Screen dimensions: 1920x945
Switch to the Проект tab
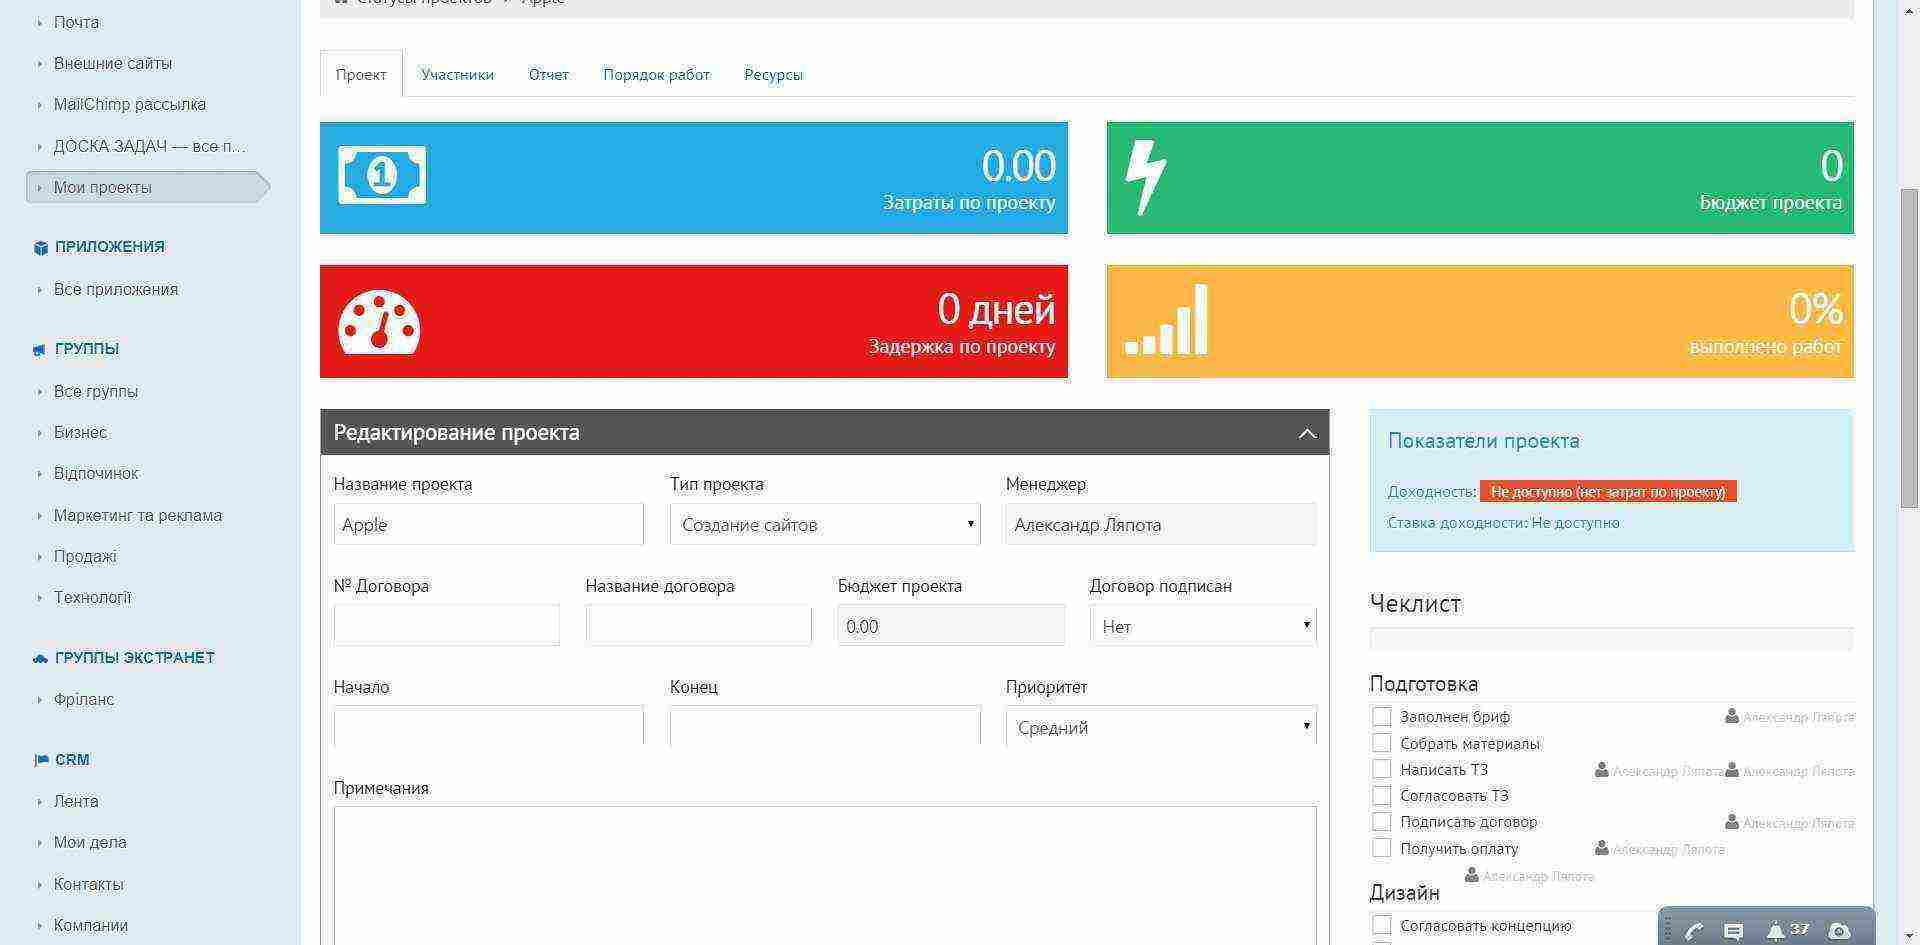coord(361,74)
